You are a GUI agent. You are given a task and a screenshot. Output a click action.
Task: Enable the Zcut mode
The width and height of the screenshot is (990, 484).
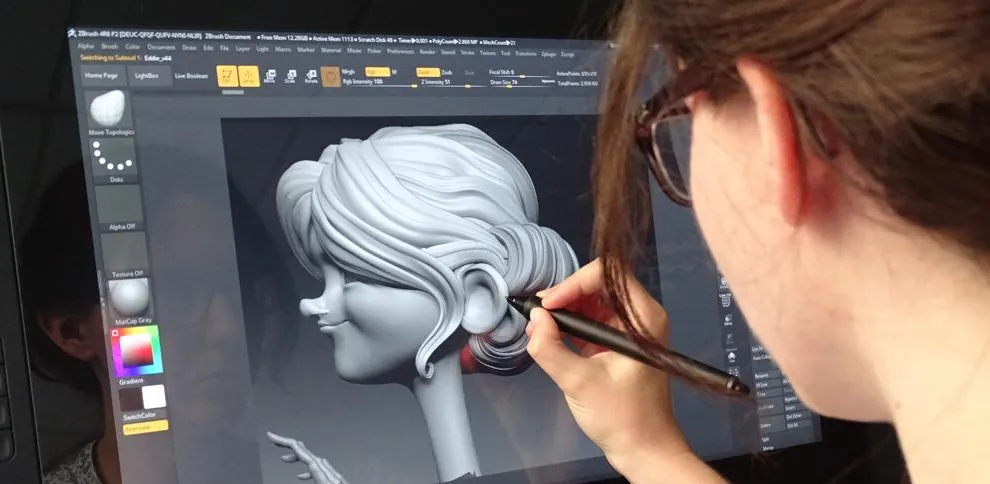(468, 72)
